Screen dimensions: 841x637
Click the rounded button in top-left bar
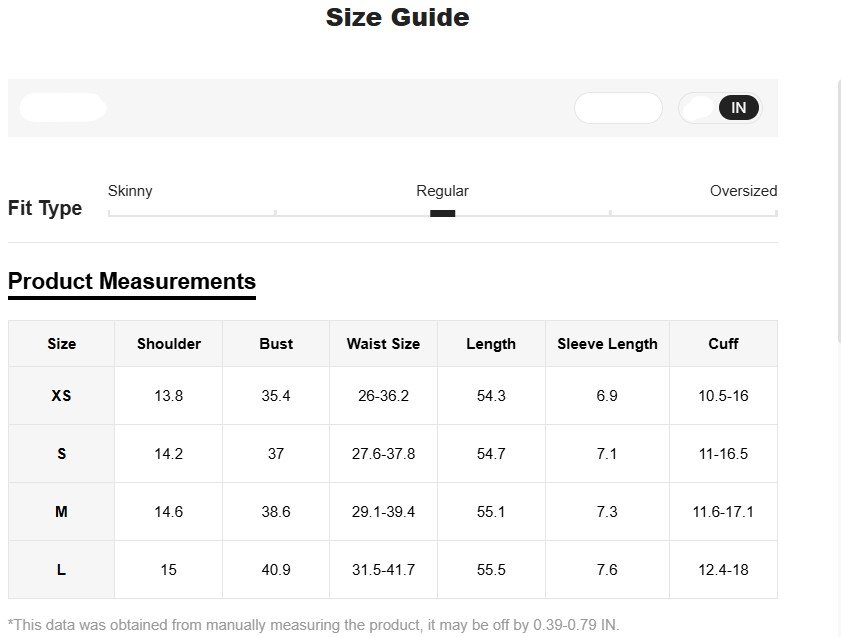[62, 107]
